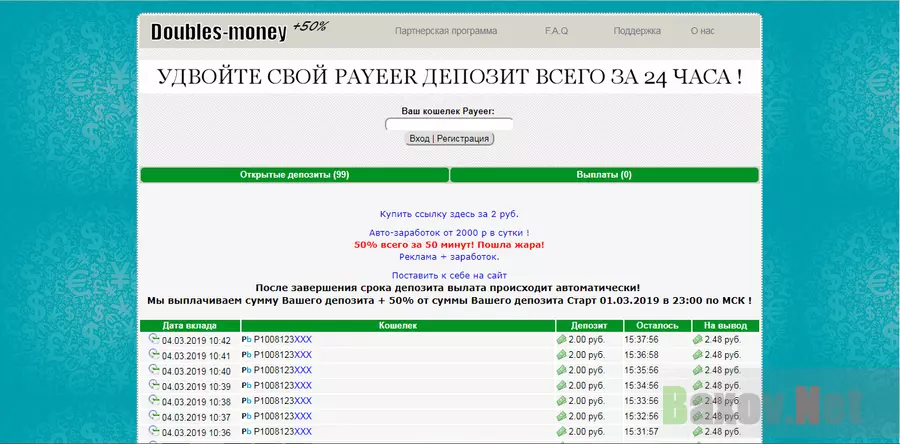Click the Payeer logo icon in the 10:41 row
Viewport: 900px width, 444px height.
247,355
